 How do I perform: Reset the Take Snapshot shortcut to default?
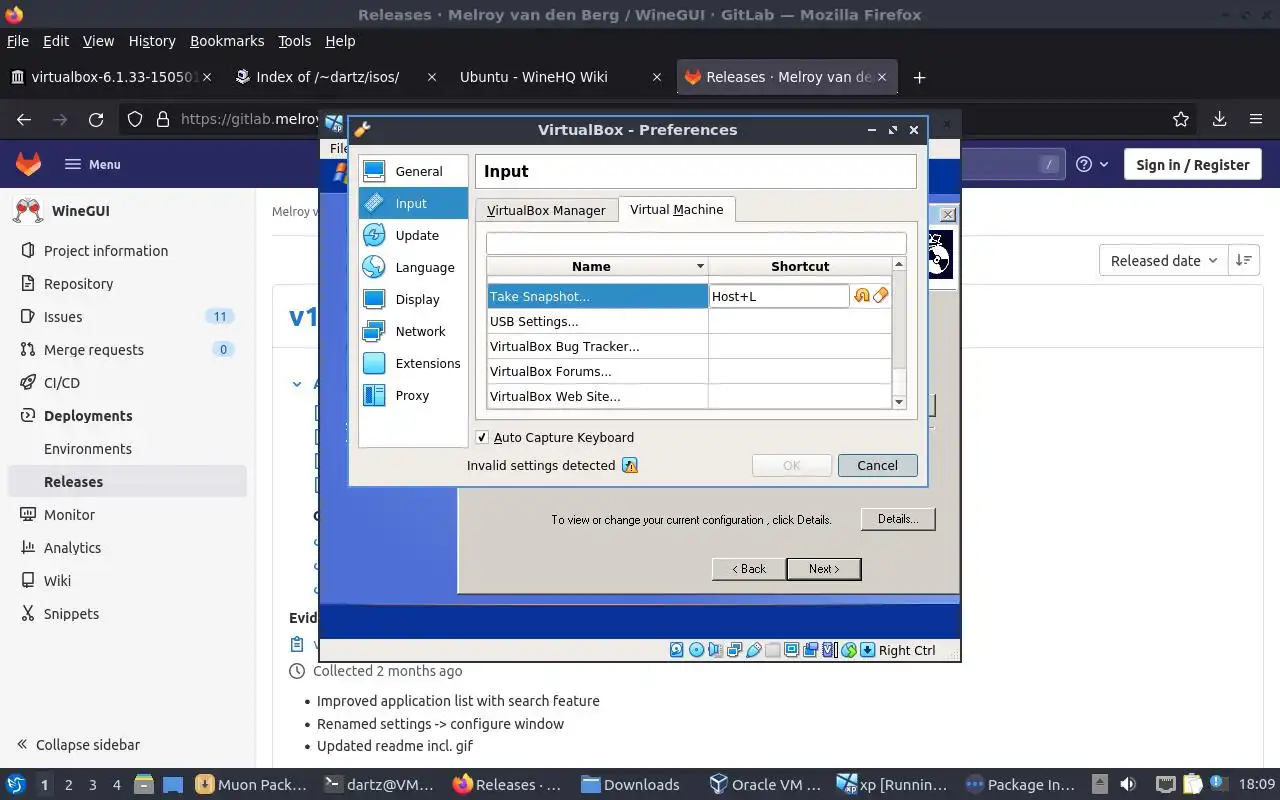coord(862,296)
